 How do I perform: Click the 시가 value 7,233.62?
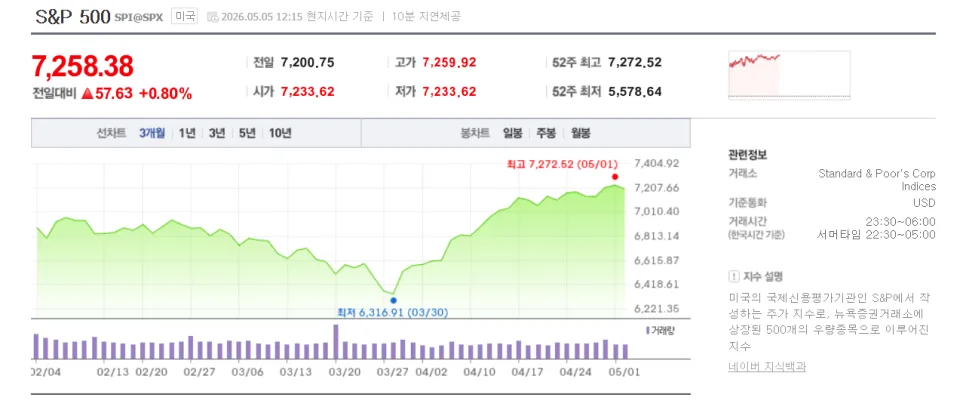(307, 92)
